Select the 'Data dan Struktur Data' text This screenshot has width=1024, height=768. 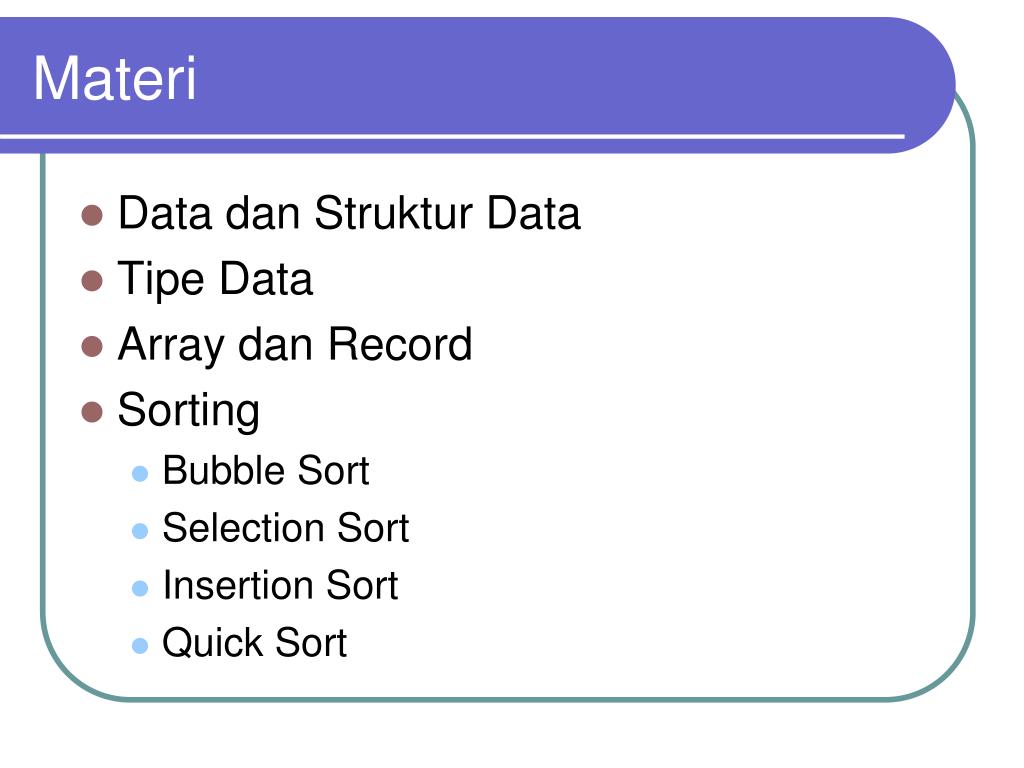tap(349, 213)
